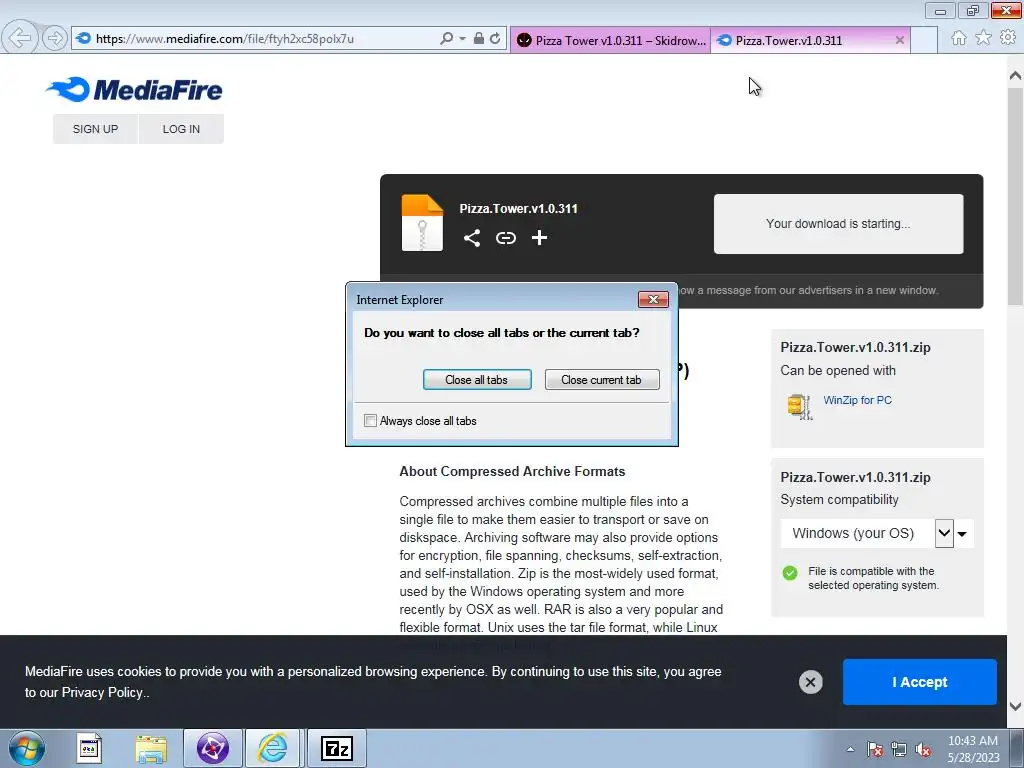Open the Windows Start orb
1024x768 pixels.
[x=27, y=748]
